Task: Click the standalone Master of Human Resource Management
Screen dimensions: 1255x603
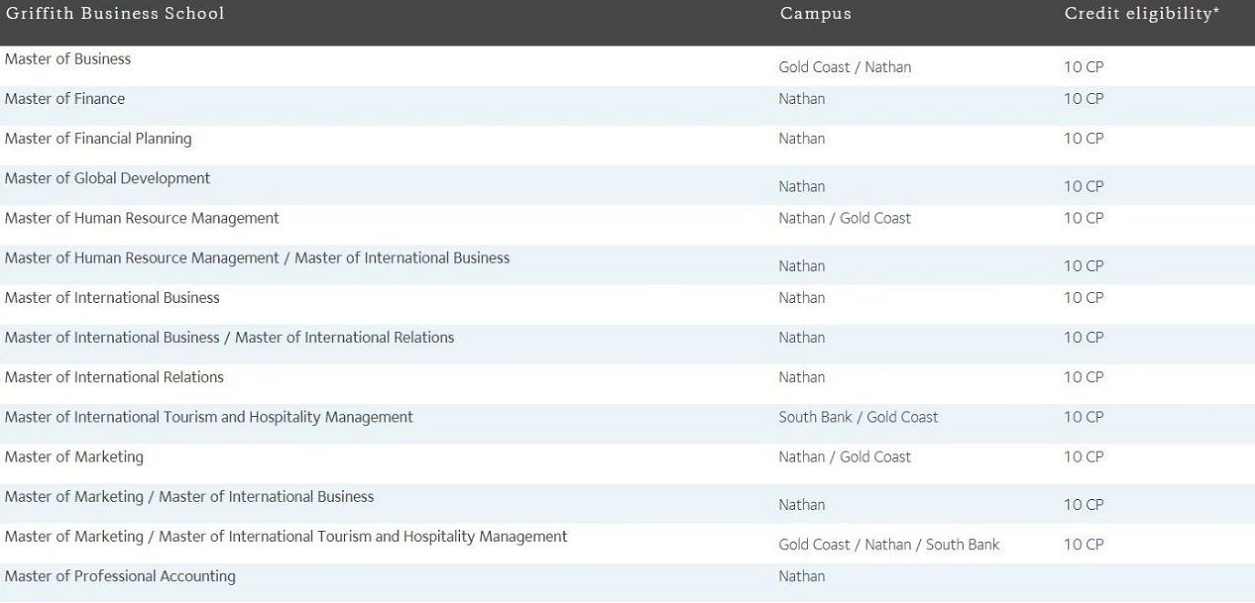Action: [x=142, y=218]
